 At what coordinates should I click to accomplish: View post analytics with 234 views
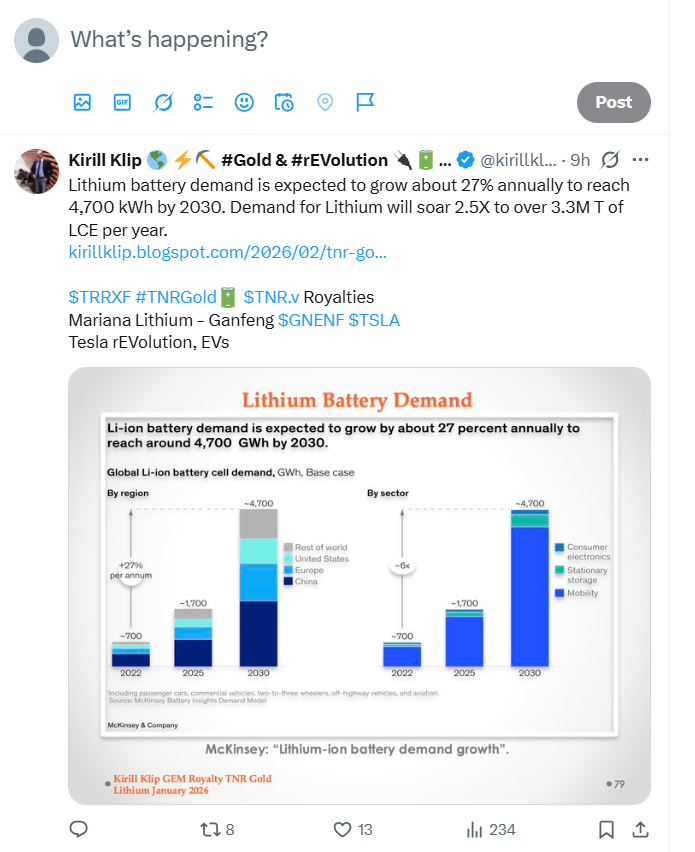[489, 829]
